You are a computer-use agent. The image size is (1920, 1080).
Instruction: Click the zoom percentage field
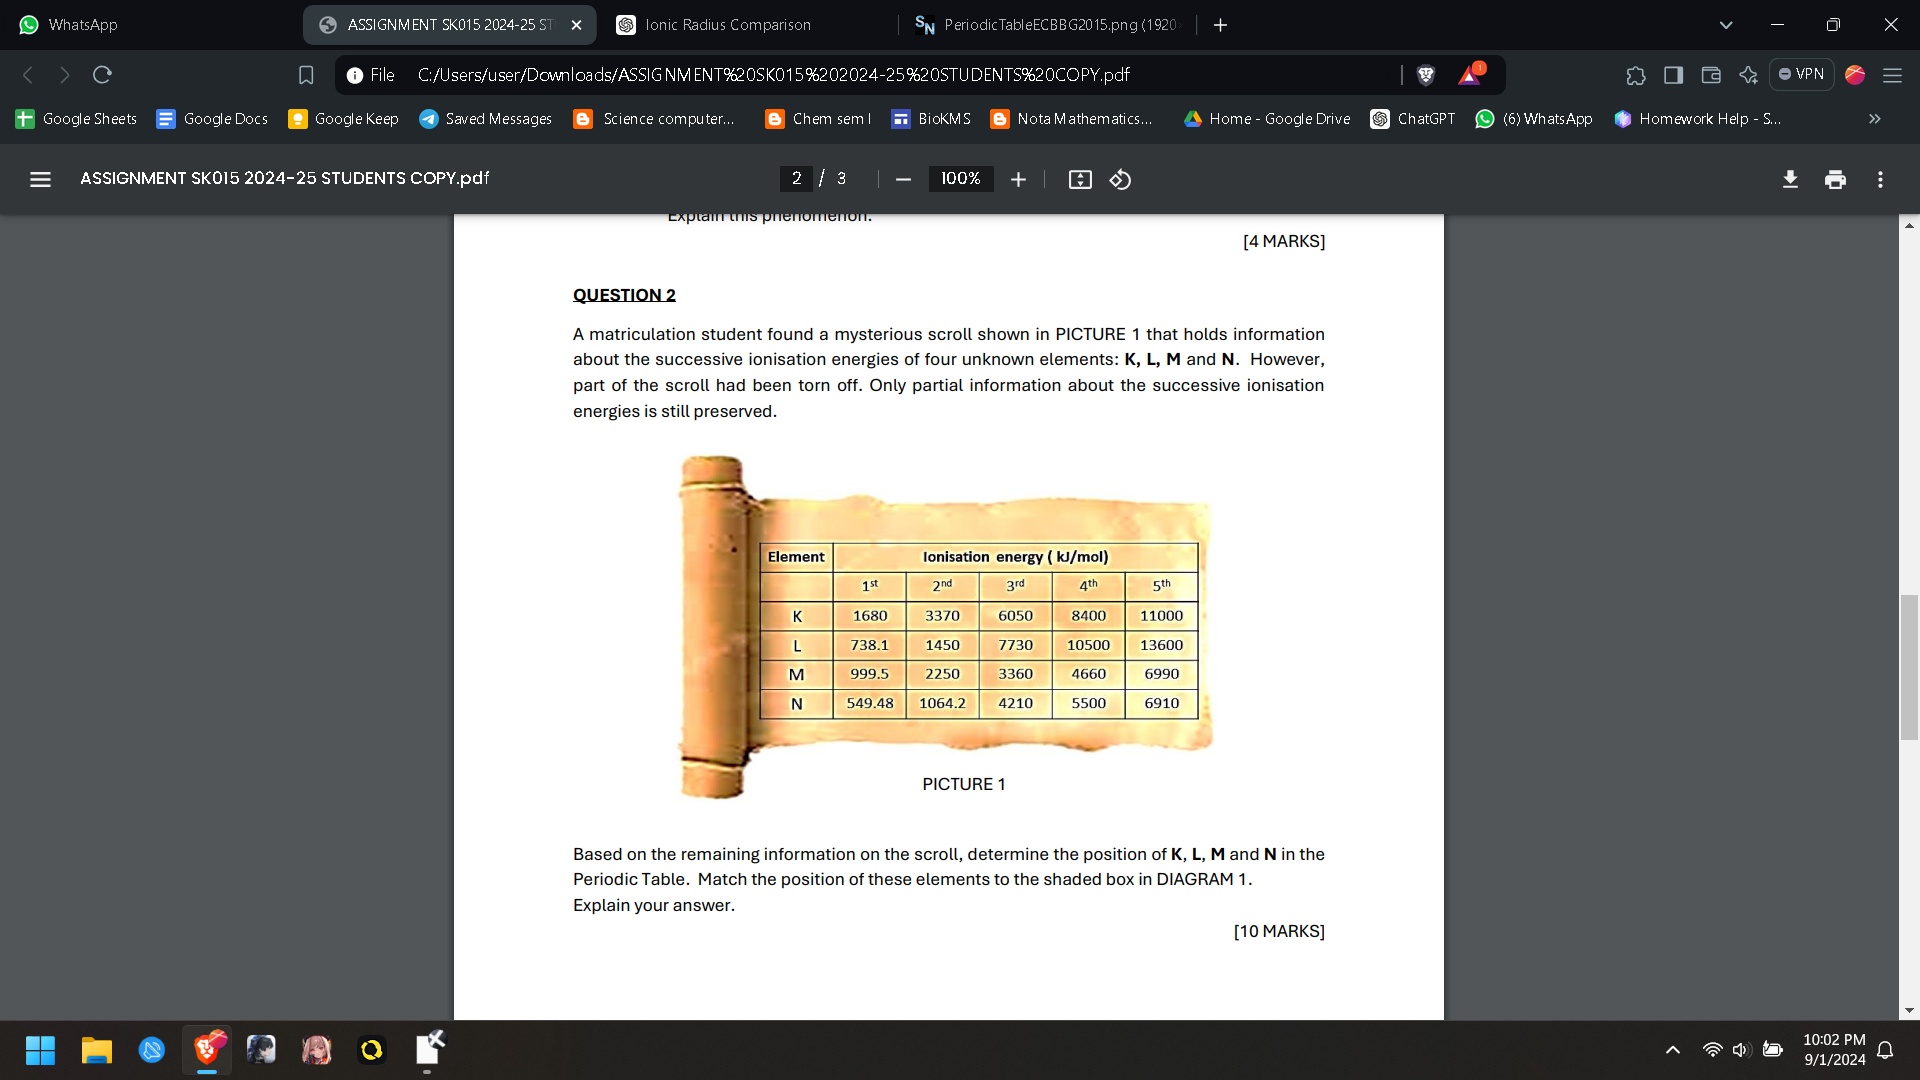point(959,178)
